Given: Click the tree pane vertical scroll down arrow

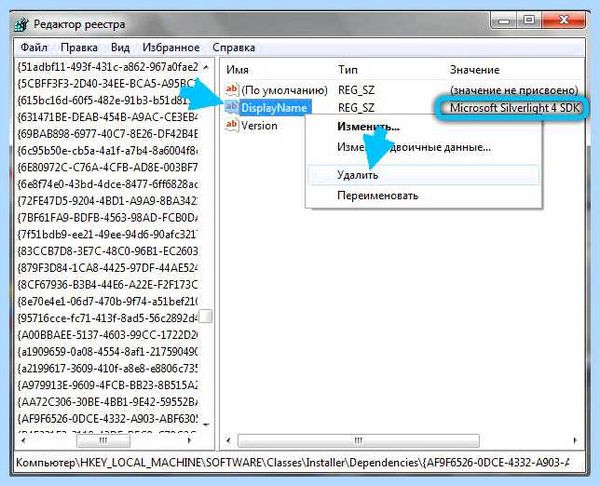Looking at the screenshot, I should tap(206, 424).
